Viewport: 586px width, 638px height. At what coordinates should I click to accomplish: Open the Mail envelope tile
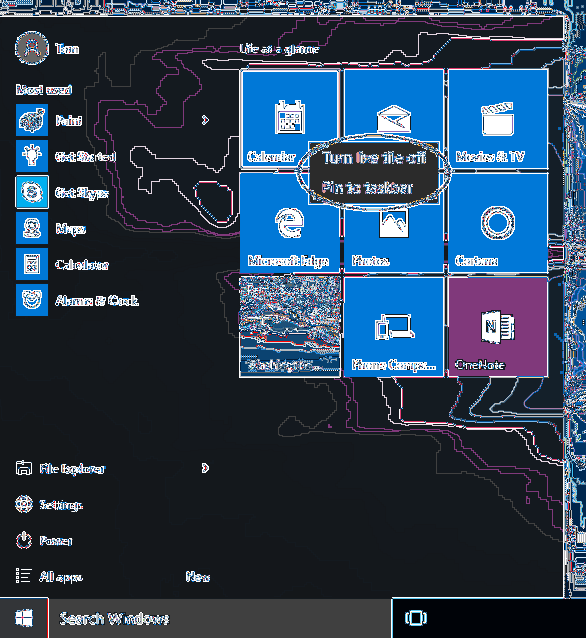[x=394, y=104]
